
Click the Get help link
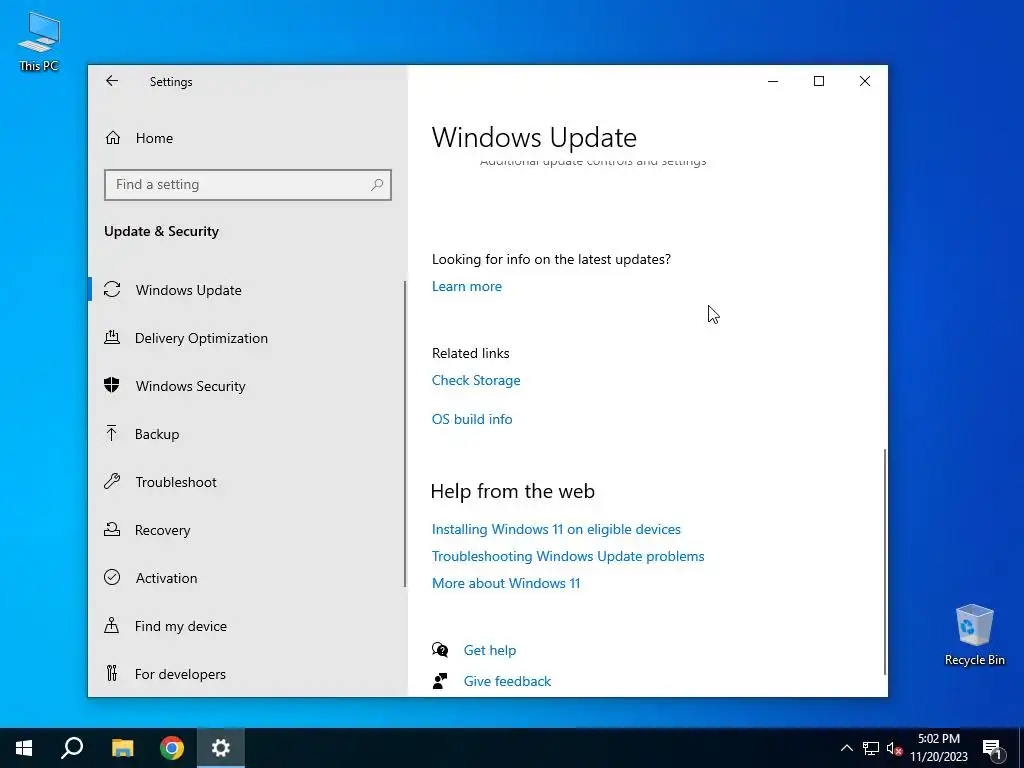[x=490, y=650]
